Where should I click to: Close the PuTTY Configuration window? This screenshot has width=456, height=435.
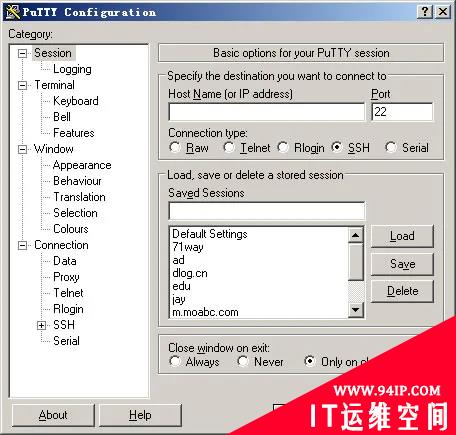tap(443, 12)
